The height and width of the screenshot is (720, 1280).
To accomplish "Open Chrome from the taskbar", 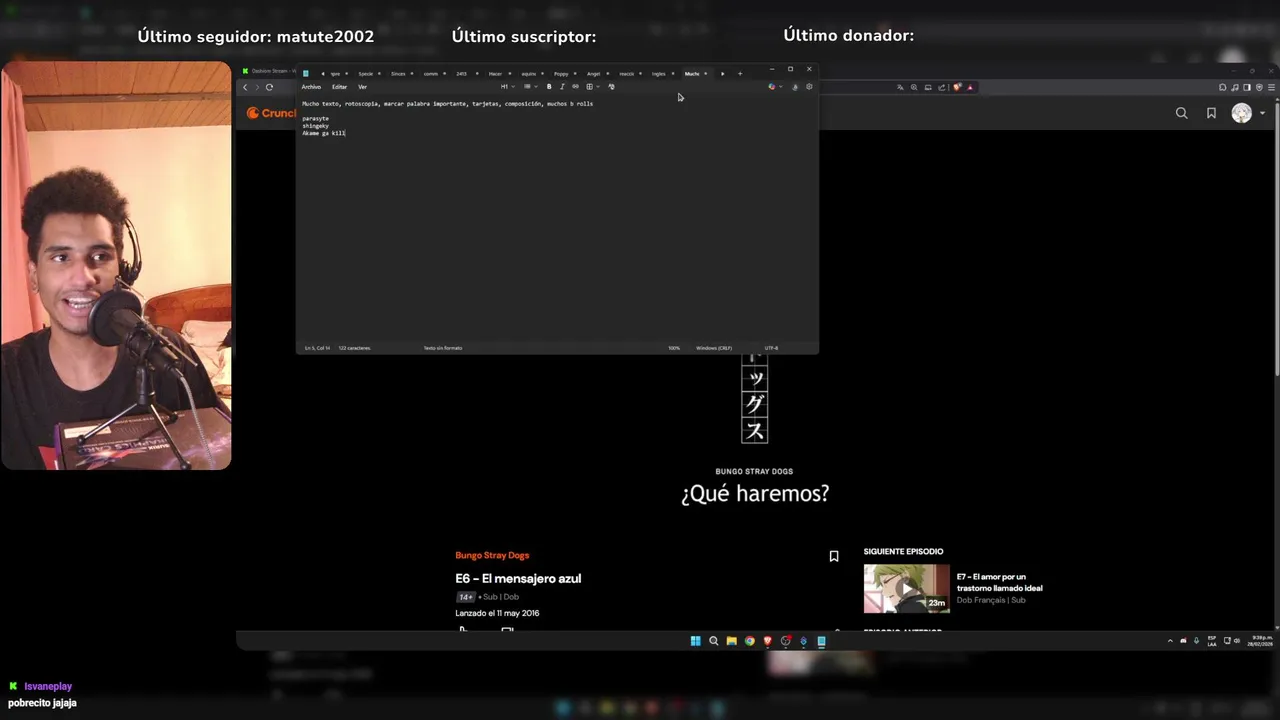I will click(749, 641).
